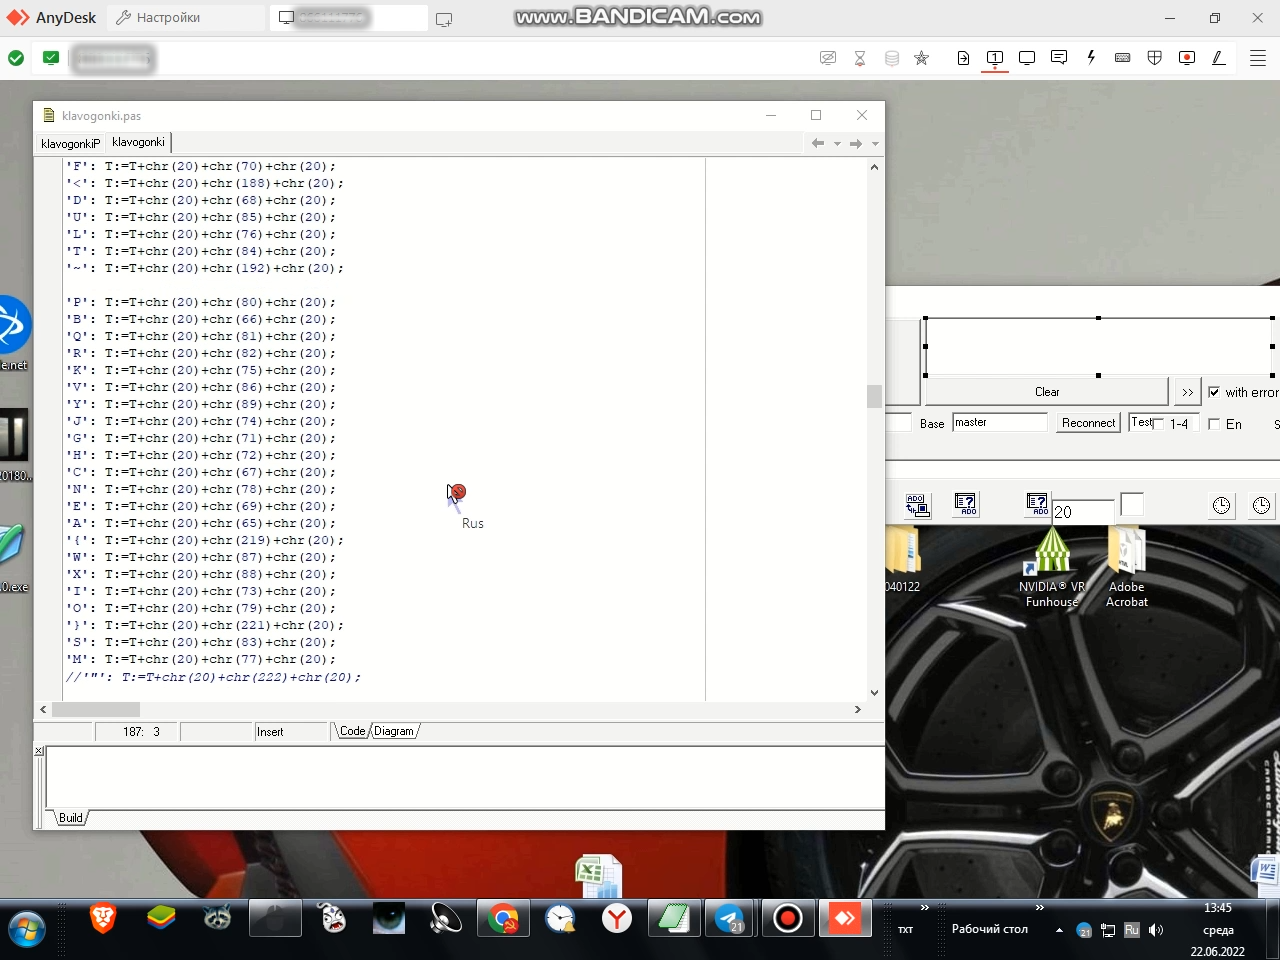Click the first clock timer component
Image resolution: width=1280 pixels, height=960 pixels.
click(1222, 506)
